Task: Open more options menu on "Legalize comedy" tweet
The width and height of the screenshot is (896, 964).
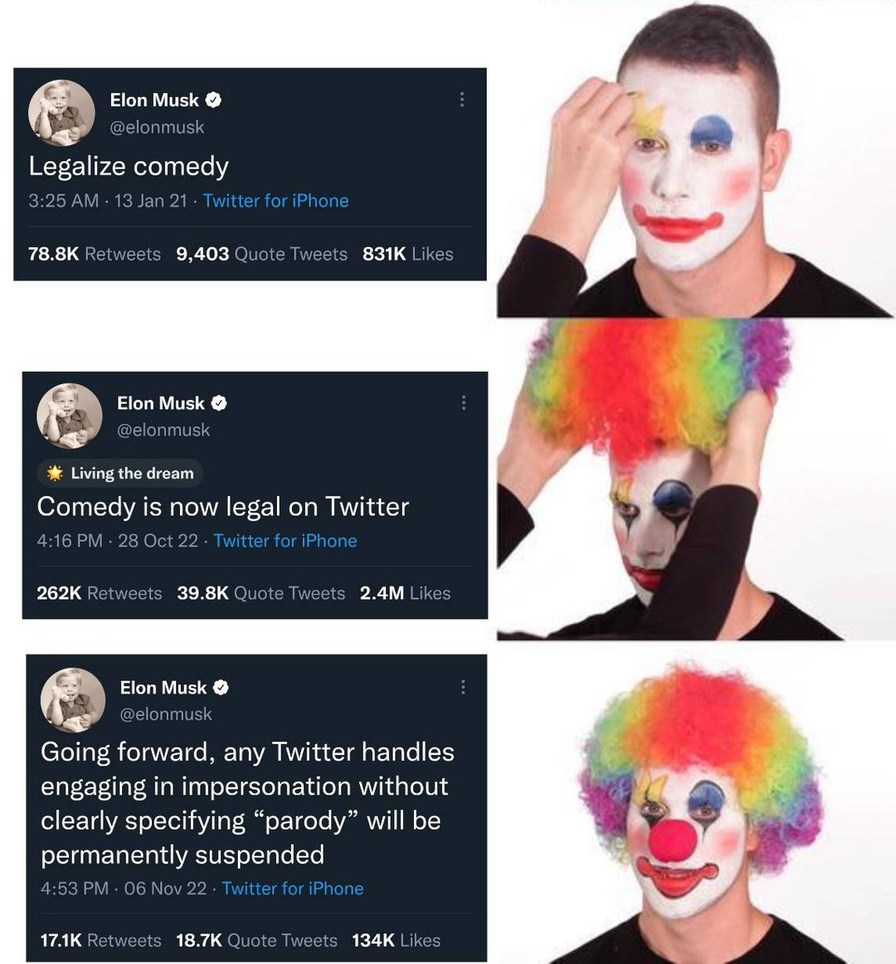Action: (462, 97)
